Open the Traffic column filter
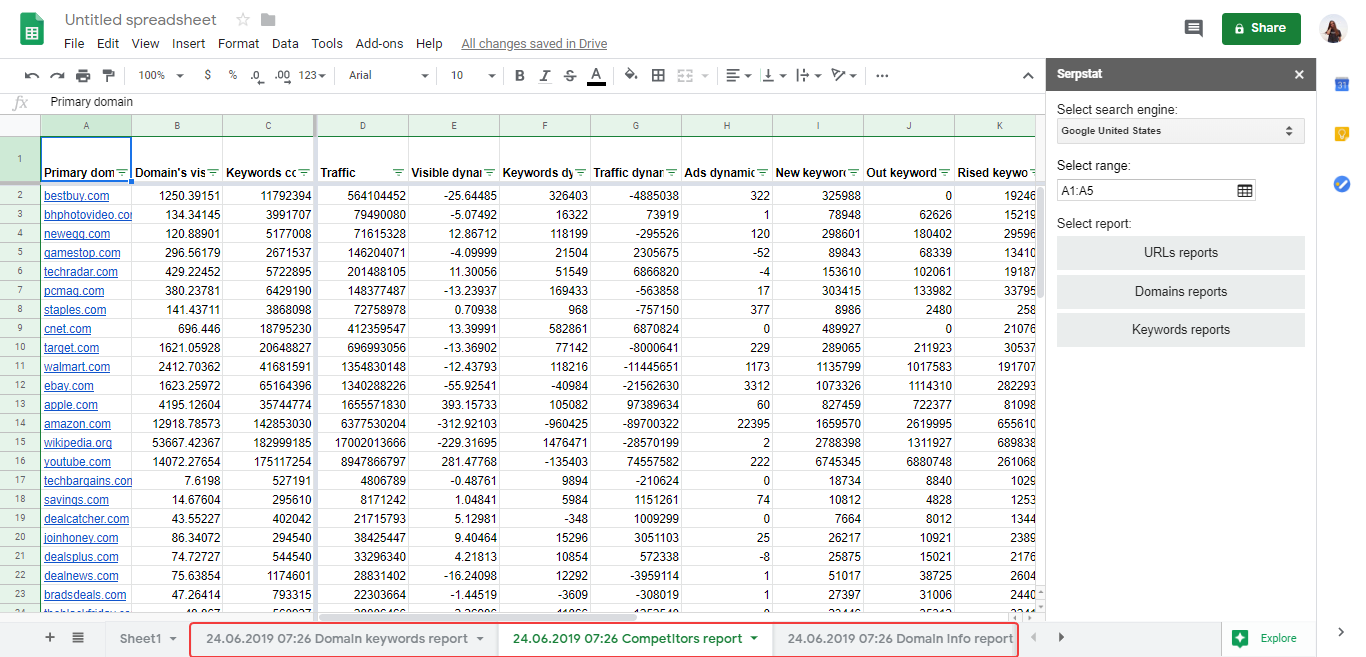This screenshot has height=657, width=1366. 399,172
